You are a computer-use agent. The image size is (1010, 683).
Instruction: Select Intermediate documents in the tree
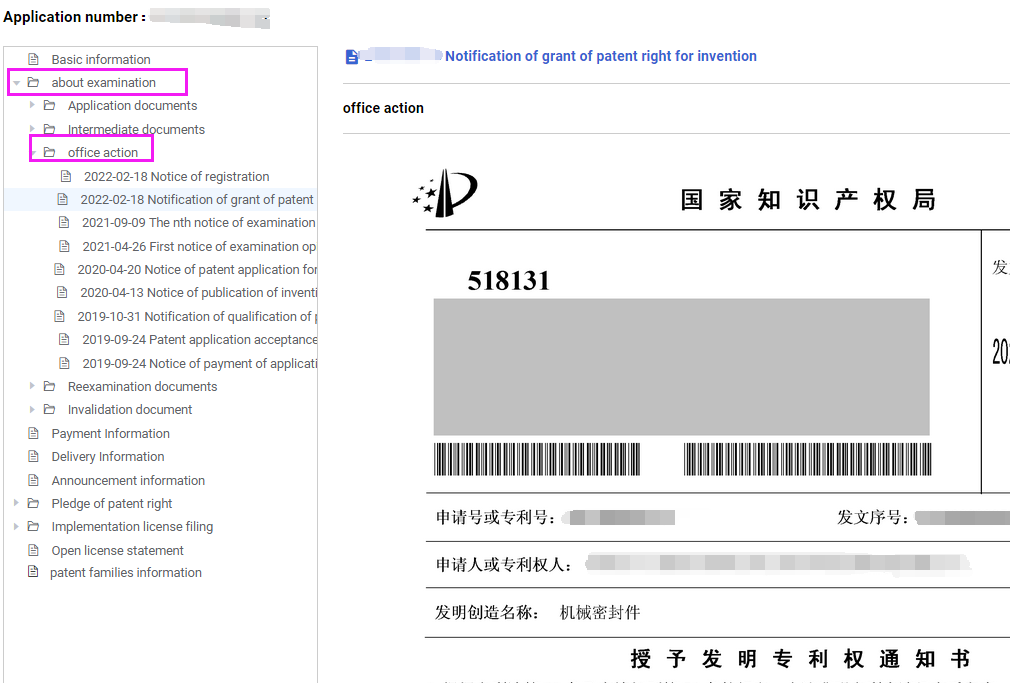(x=136, y=130)
